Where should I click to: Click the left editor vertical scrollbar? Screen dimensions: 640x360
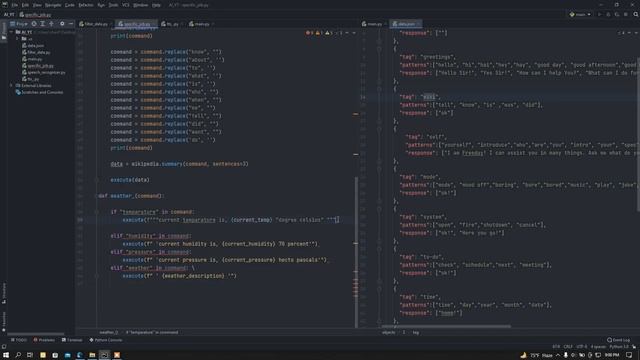click(356, 252)
